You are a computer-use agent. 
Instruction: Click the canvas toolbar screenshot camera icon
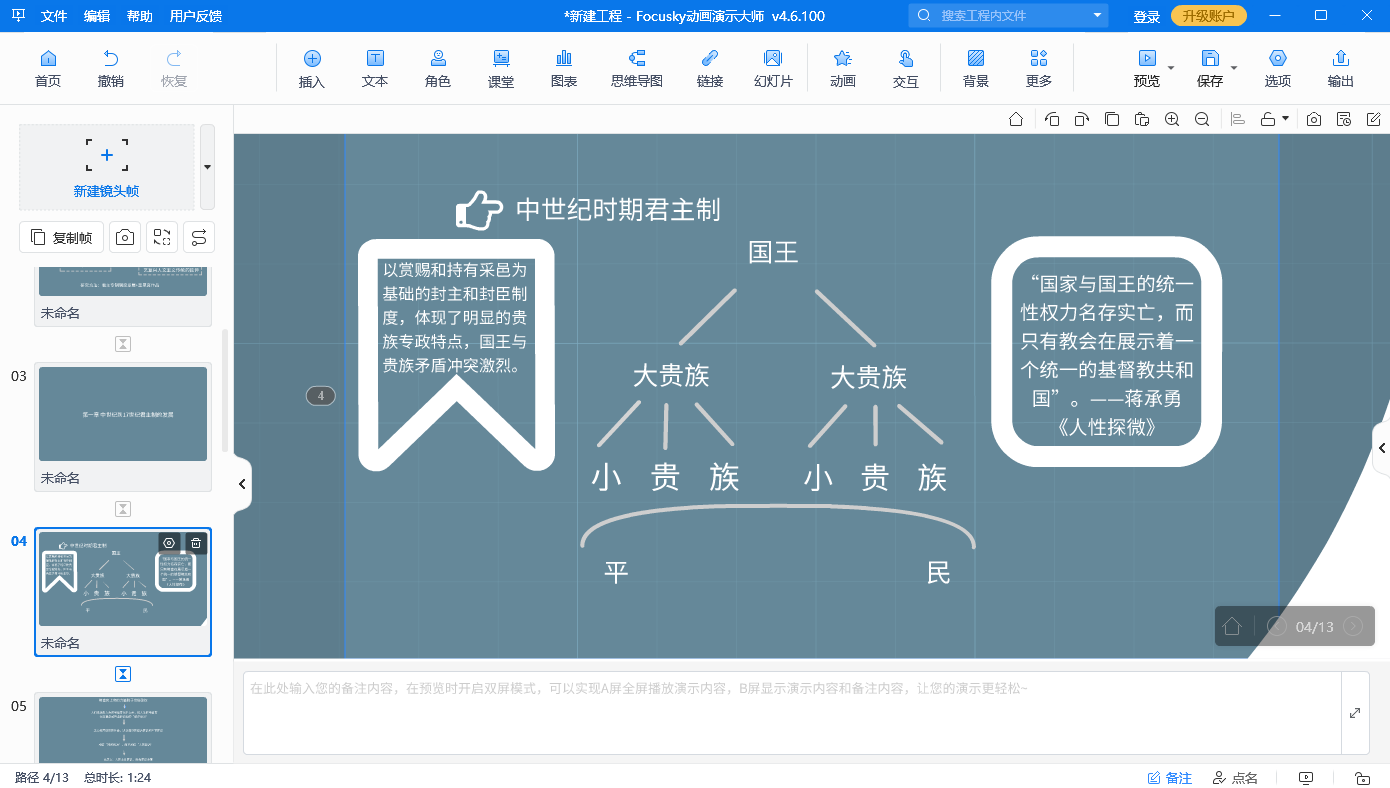coord(1314,119)
